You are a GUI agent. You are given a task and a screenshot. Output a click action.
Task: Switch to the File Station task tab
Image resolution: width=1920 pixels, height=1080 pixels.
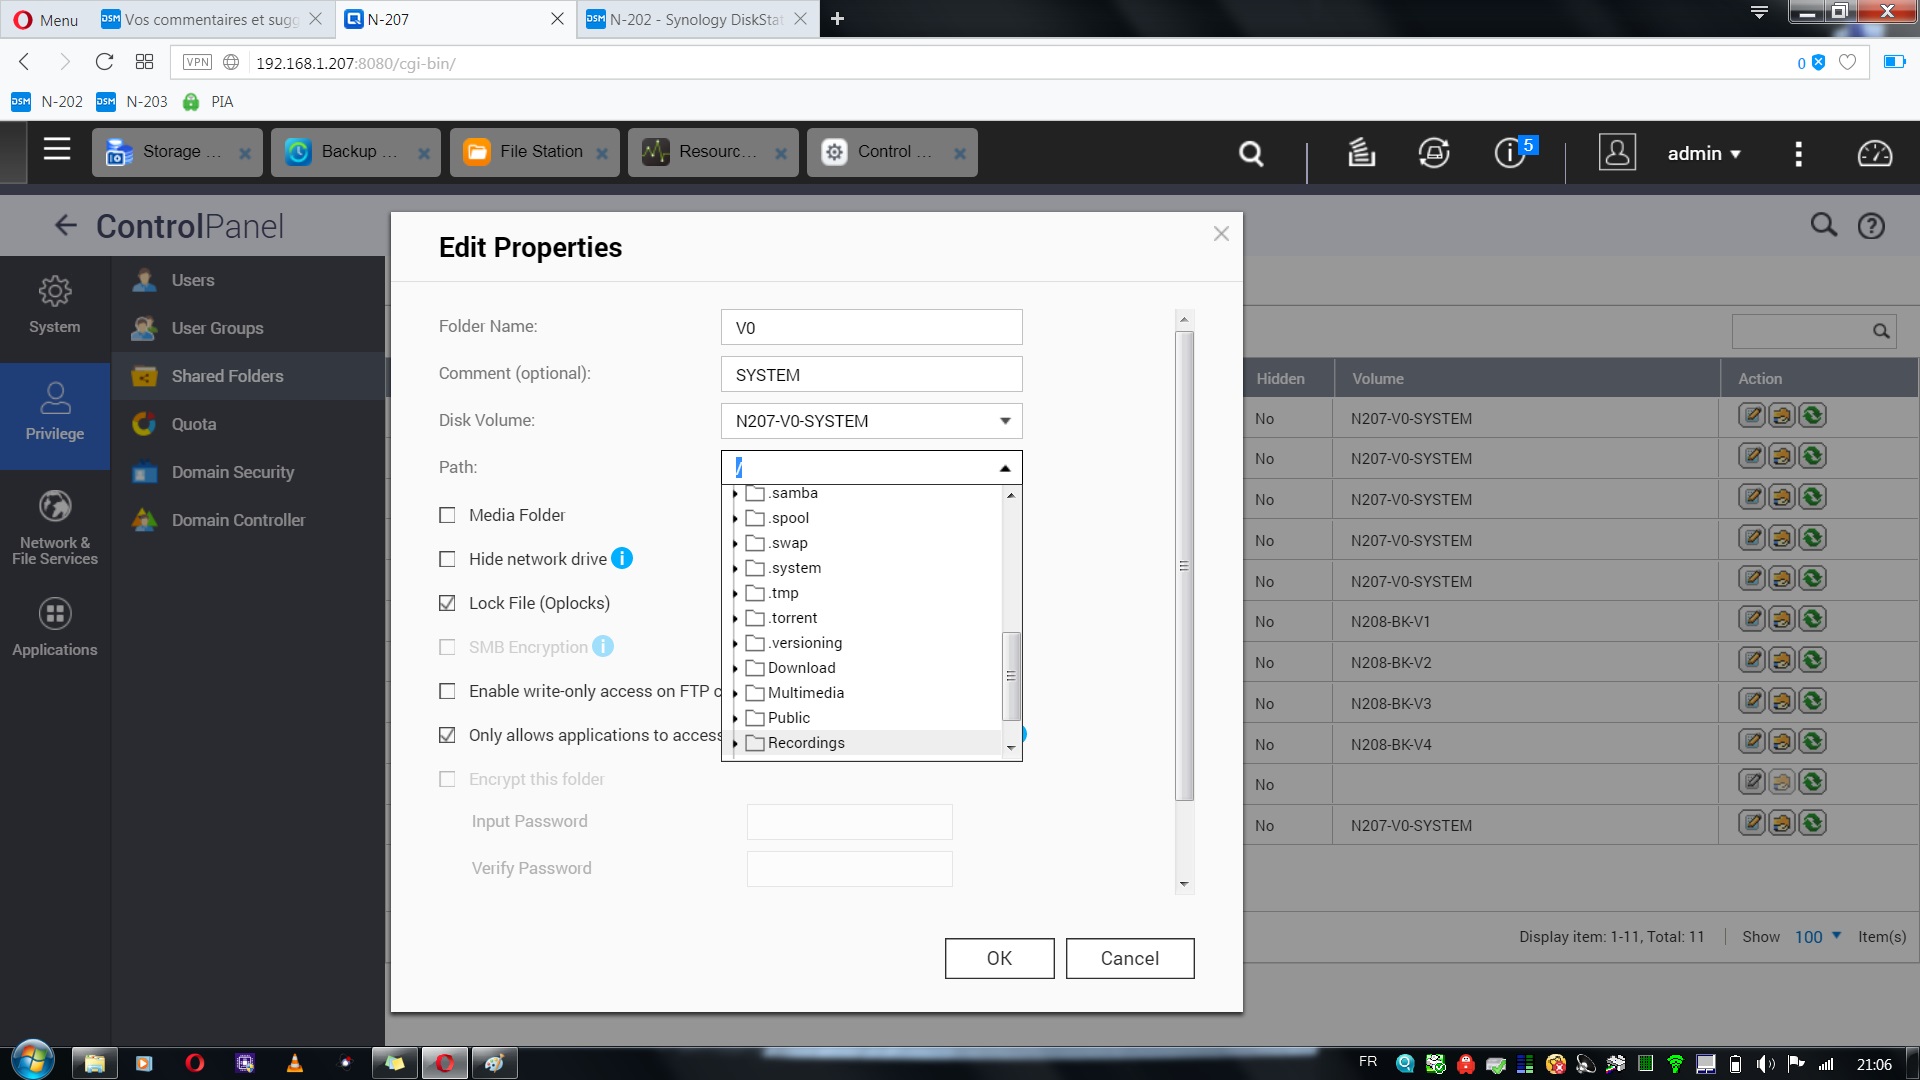[x=534, y=152]
